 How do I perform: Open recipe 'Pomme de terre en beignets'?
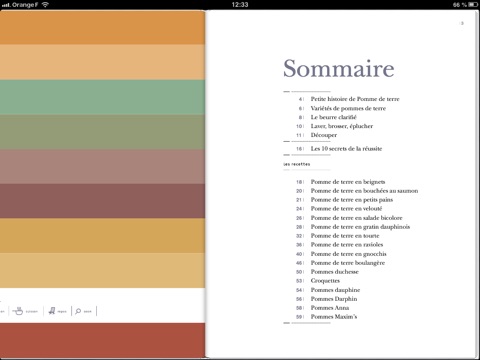pyautogui.click(x=348, y=182)
